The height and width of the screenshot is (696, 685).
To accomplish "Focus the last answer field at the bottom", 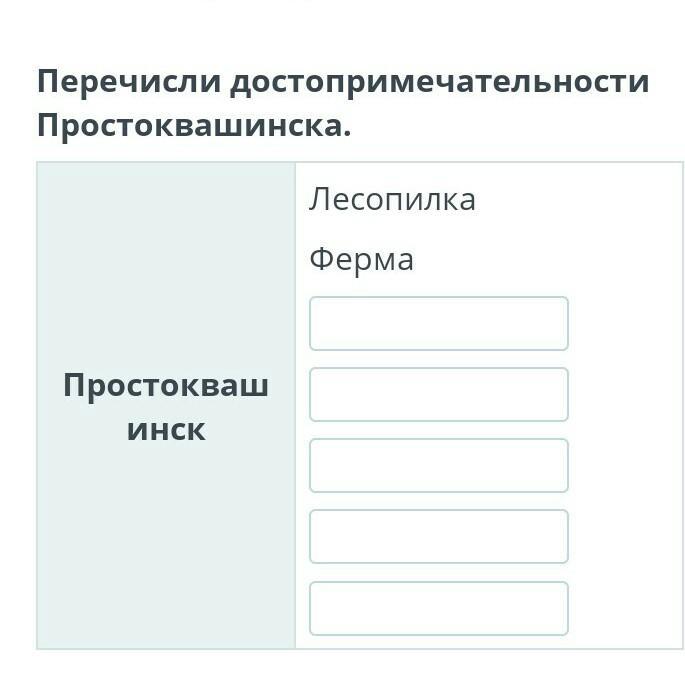I will click(438, 608).
